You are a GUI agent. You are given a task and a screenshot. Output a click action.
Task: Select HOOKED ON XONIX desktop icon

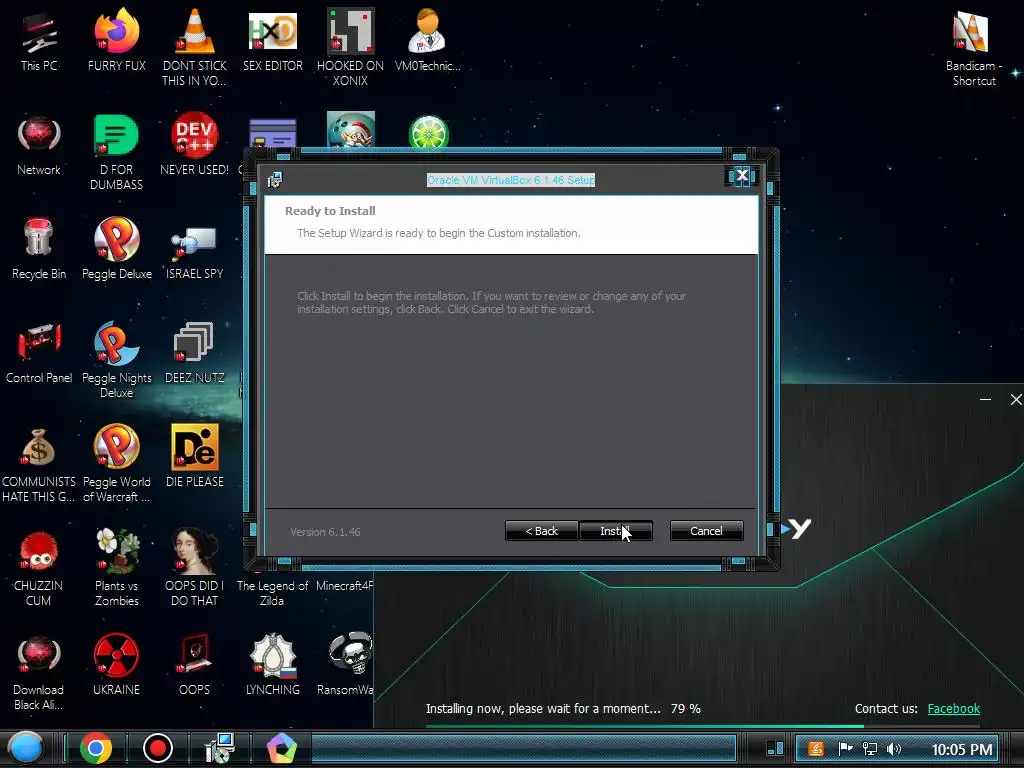pos(350,47)
